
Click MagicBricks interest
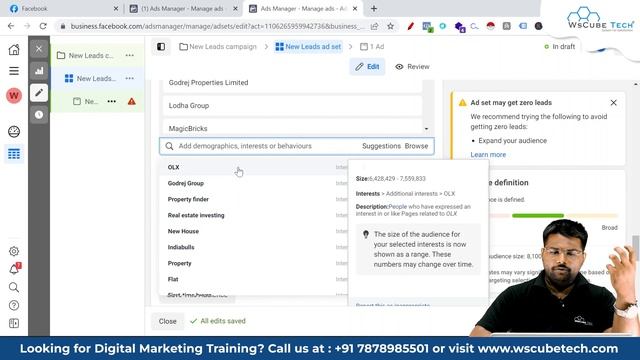[292, 127]
